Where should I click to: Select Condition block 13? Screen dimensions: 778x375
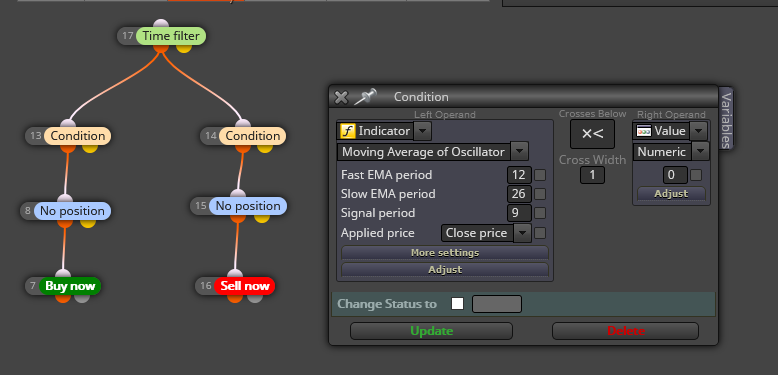(77, 136)
